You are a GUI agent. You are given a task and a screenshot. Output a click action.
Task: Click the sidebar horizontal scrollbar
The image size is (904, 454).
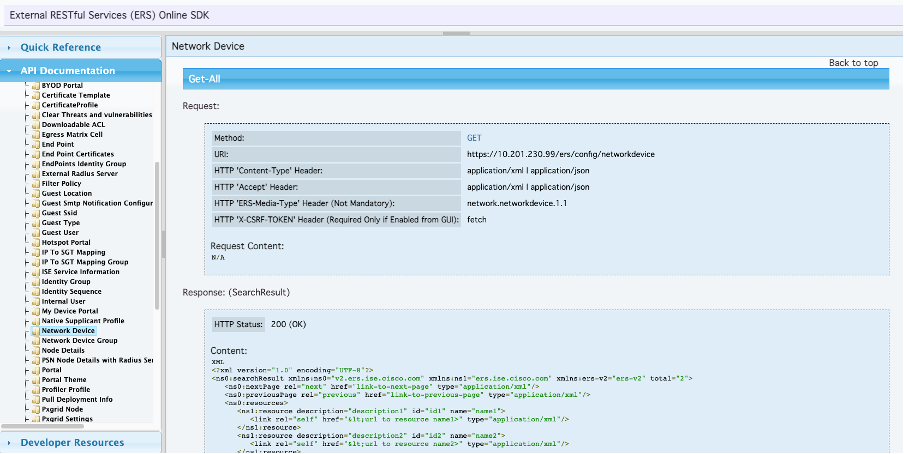pyautogui.click(x=43, y=426)
